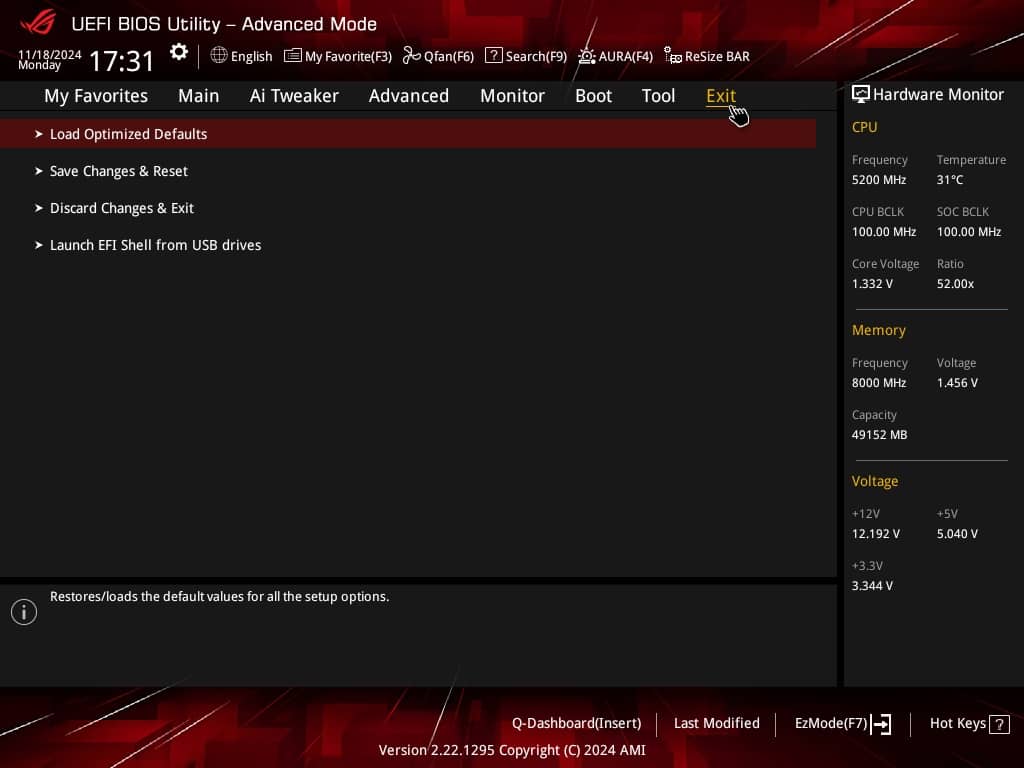
Task: Launch EFI Shell from USB drives
Action: click(155, 246)
